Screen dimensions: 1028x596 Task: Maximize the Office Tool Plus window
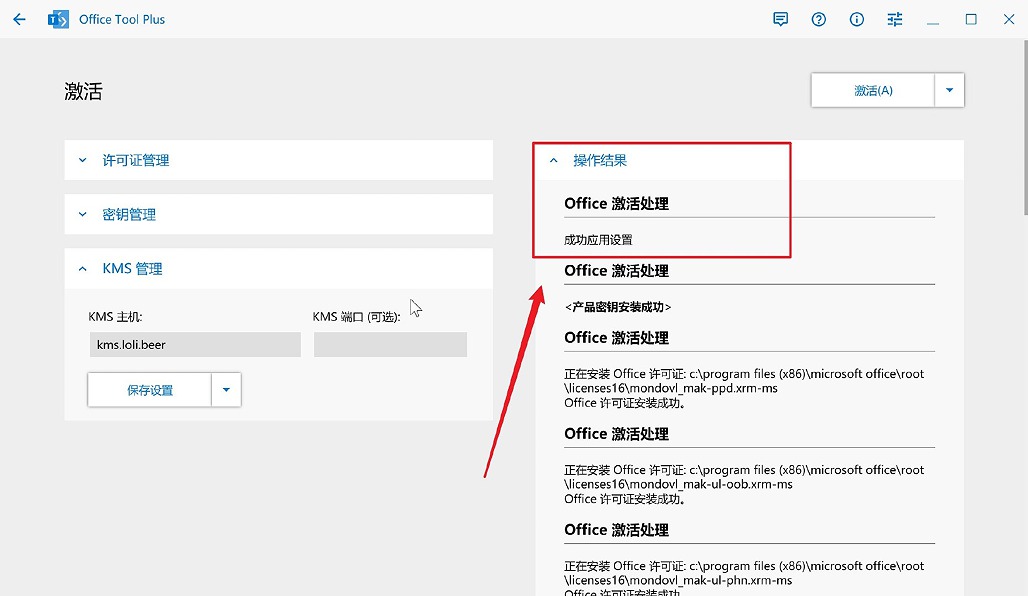[x=971, y=20]
